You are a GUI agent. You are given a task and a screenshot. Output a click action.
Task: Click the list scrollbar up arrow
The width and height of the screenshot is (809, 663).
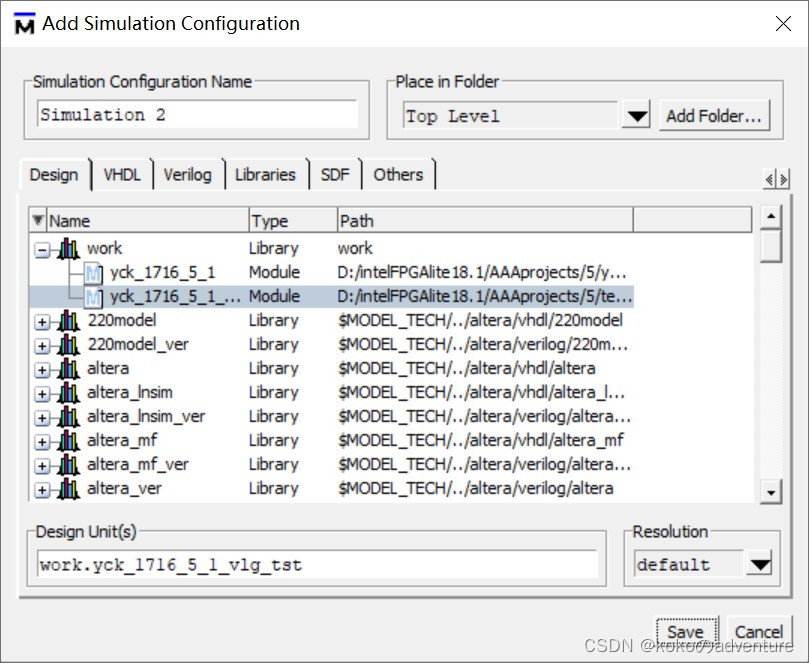tap(771, 216)
